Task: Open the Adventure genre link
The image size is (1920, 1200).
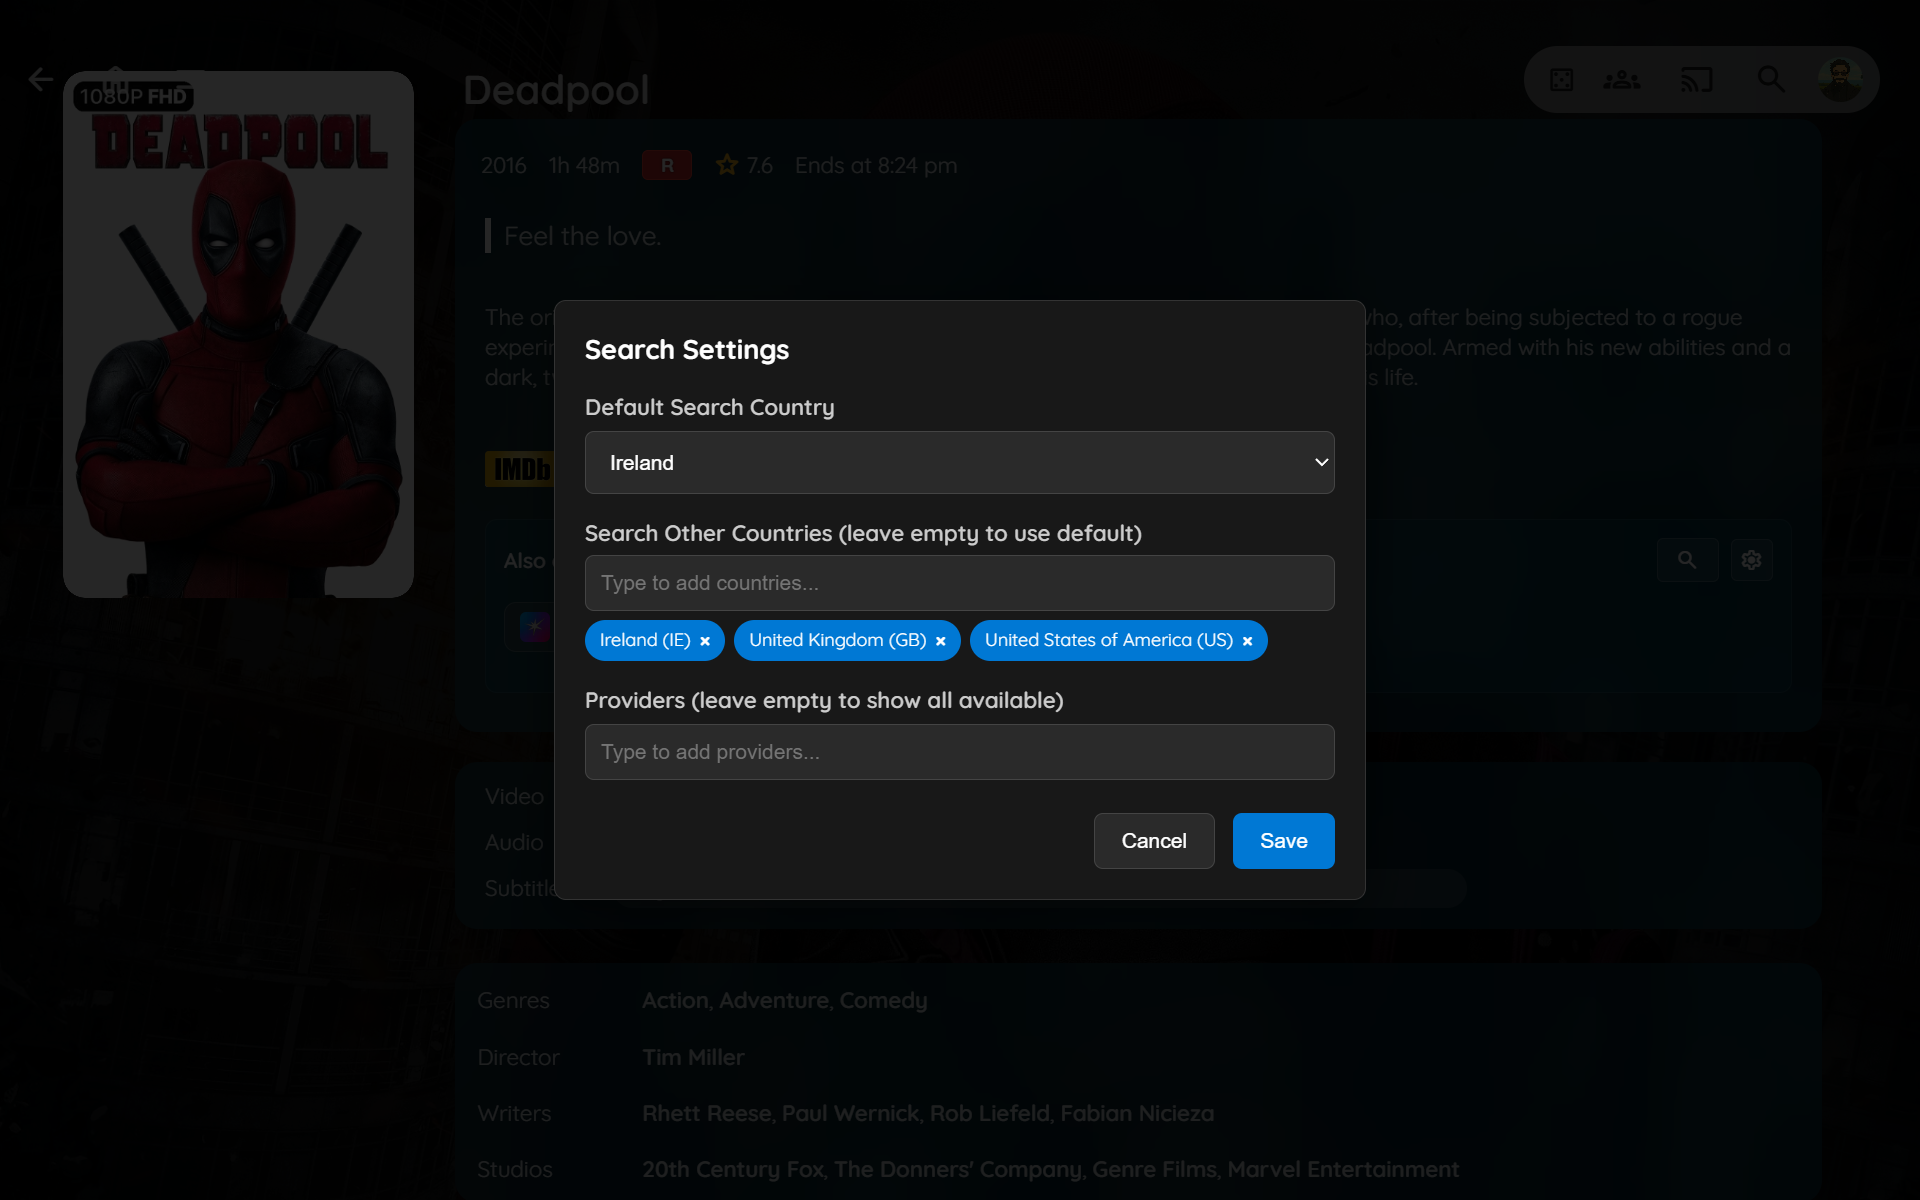Action: click(x=774, y=1000)
